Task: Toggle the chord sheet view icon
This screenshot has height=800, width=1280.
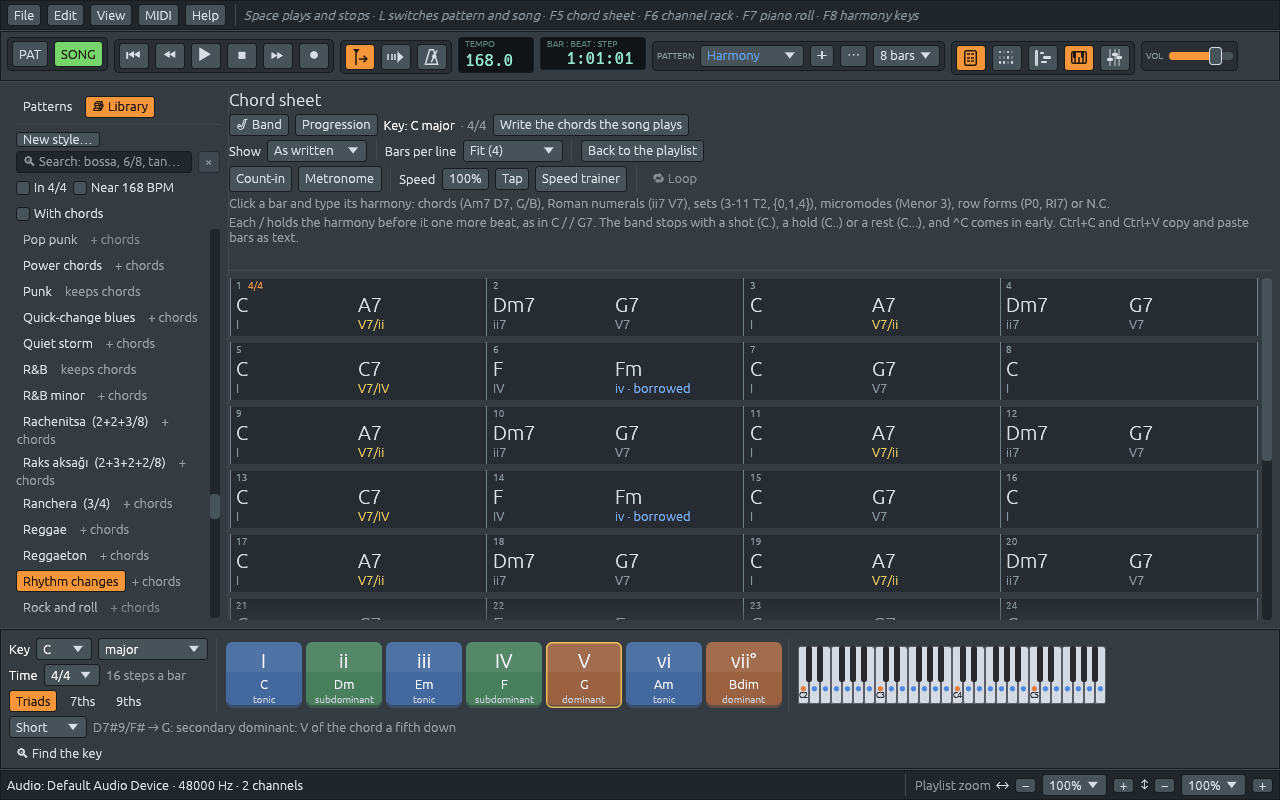Action: [969, 57]
